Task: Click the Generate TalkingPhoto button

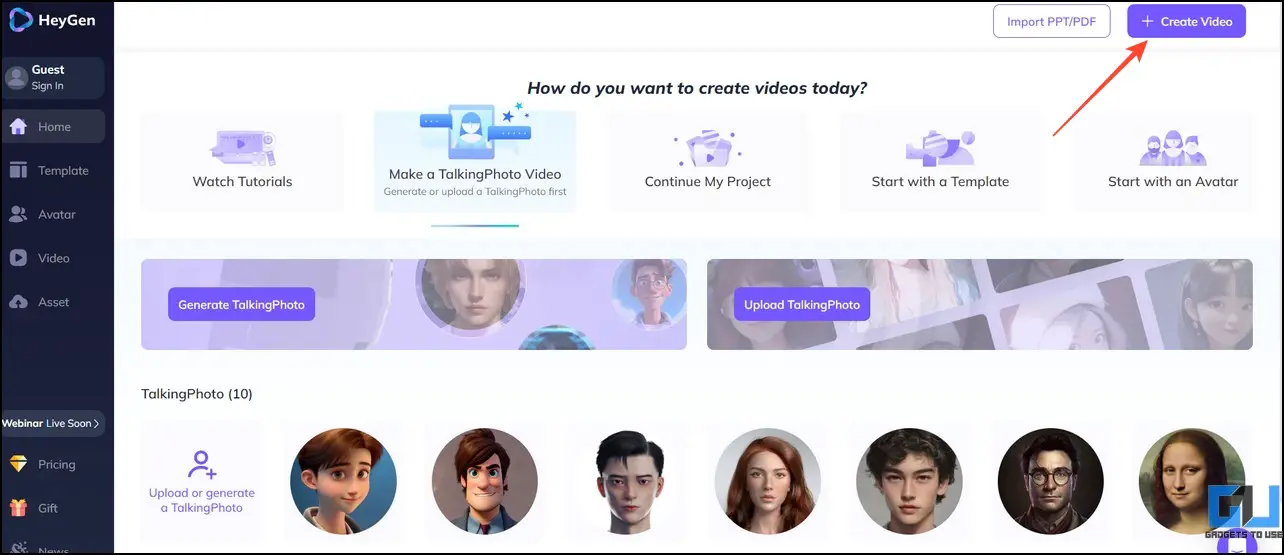Action: coord(241,304)
